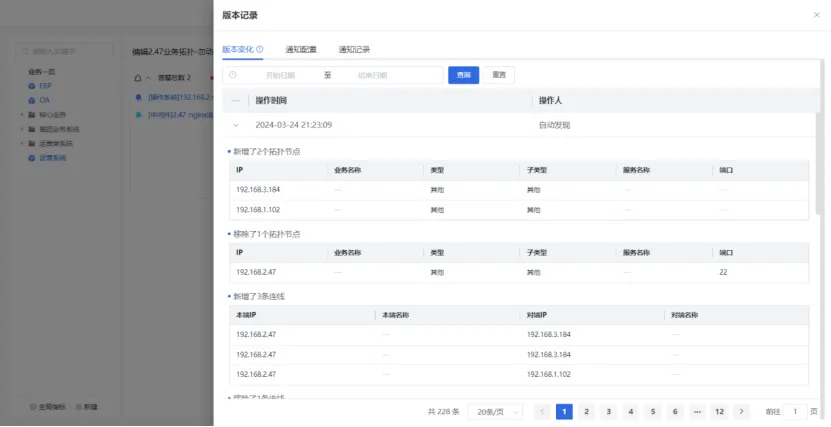The width and height of the screenshot is (831, 427).
Task: Click the info icon beside 版本变化 tab
Action: [261, 49]
